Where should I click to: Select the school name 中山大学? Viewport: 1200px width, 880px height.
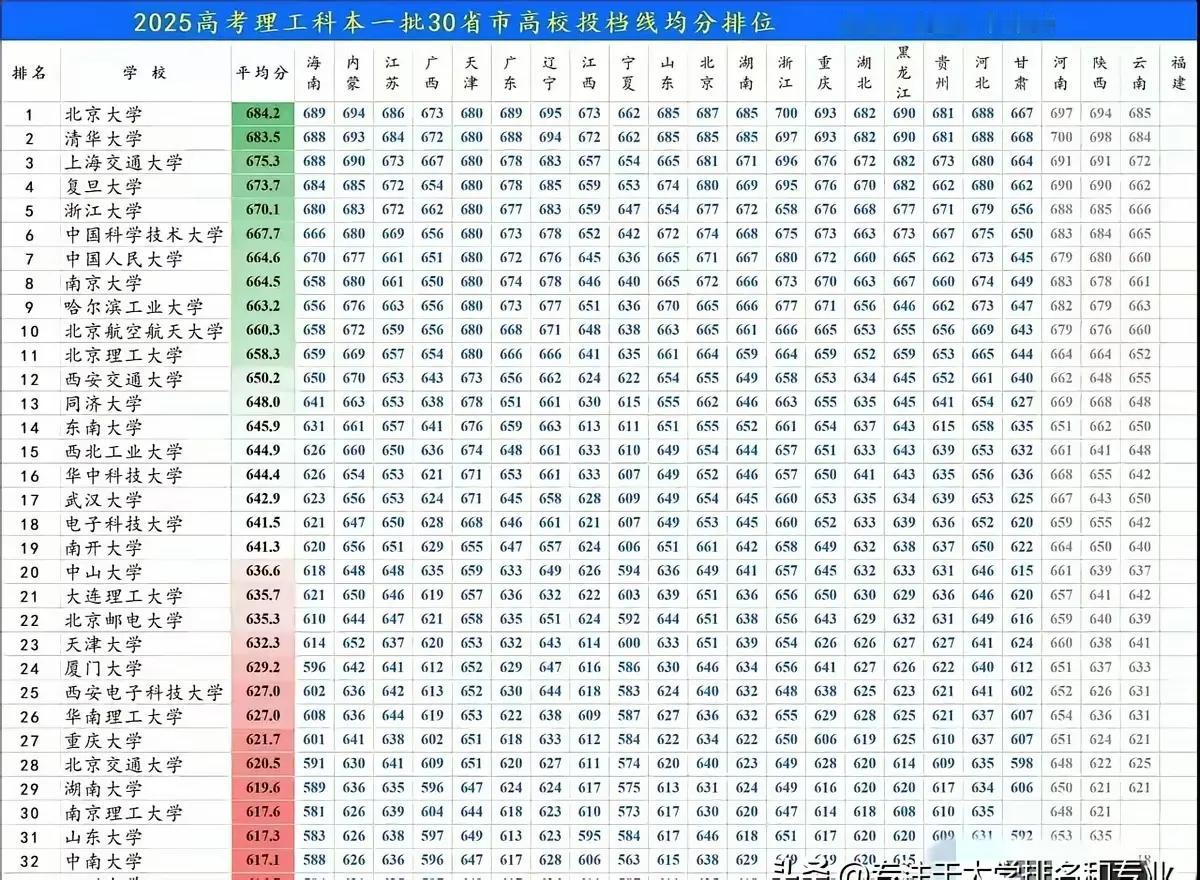tap(103, 572)
